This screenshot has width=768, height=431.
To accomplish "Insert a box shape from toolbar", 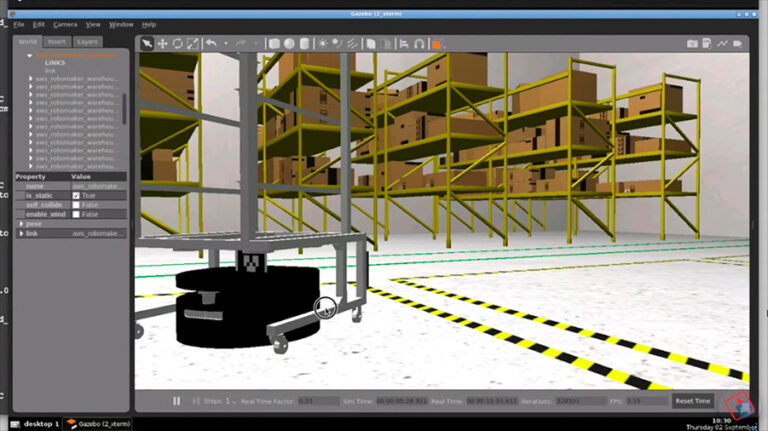I will tap(274, 44).
